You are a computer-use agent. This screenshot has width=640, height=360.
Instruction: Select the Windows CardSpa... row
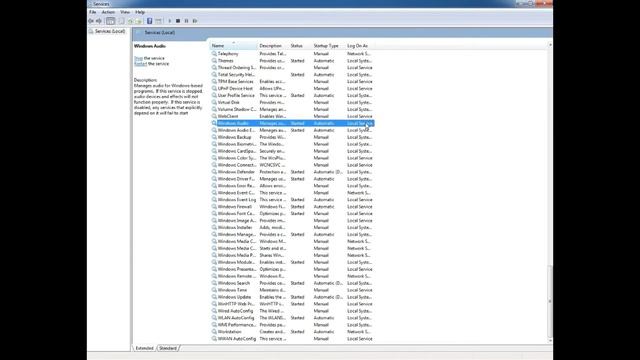point(292,151)
